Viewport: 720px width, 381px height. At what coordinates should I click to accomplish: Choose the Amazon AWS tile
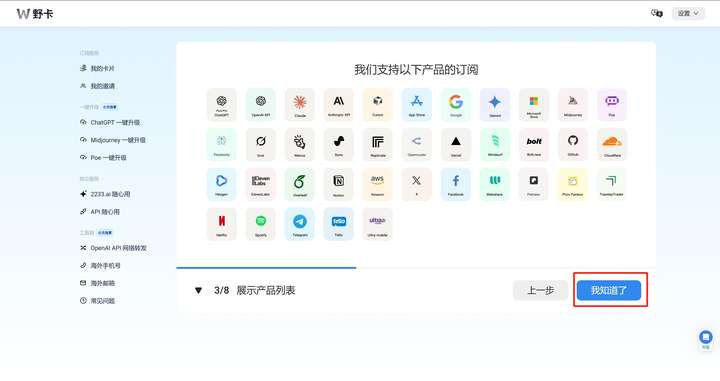tap(377, 184)
